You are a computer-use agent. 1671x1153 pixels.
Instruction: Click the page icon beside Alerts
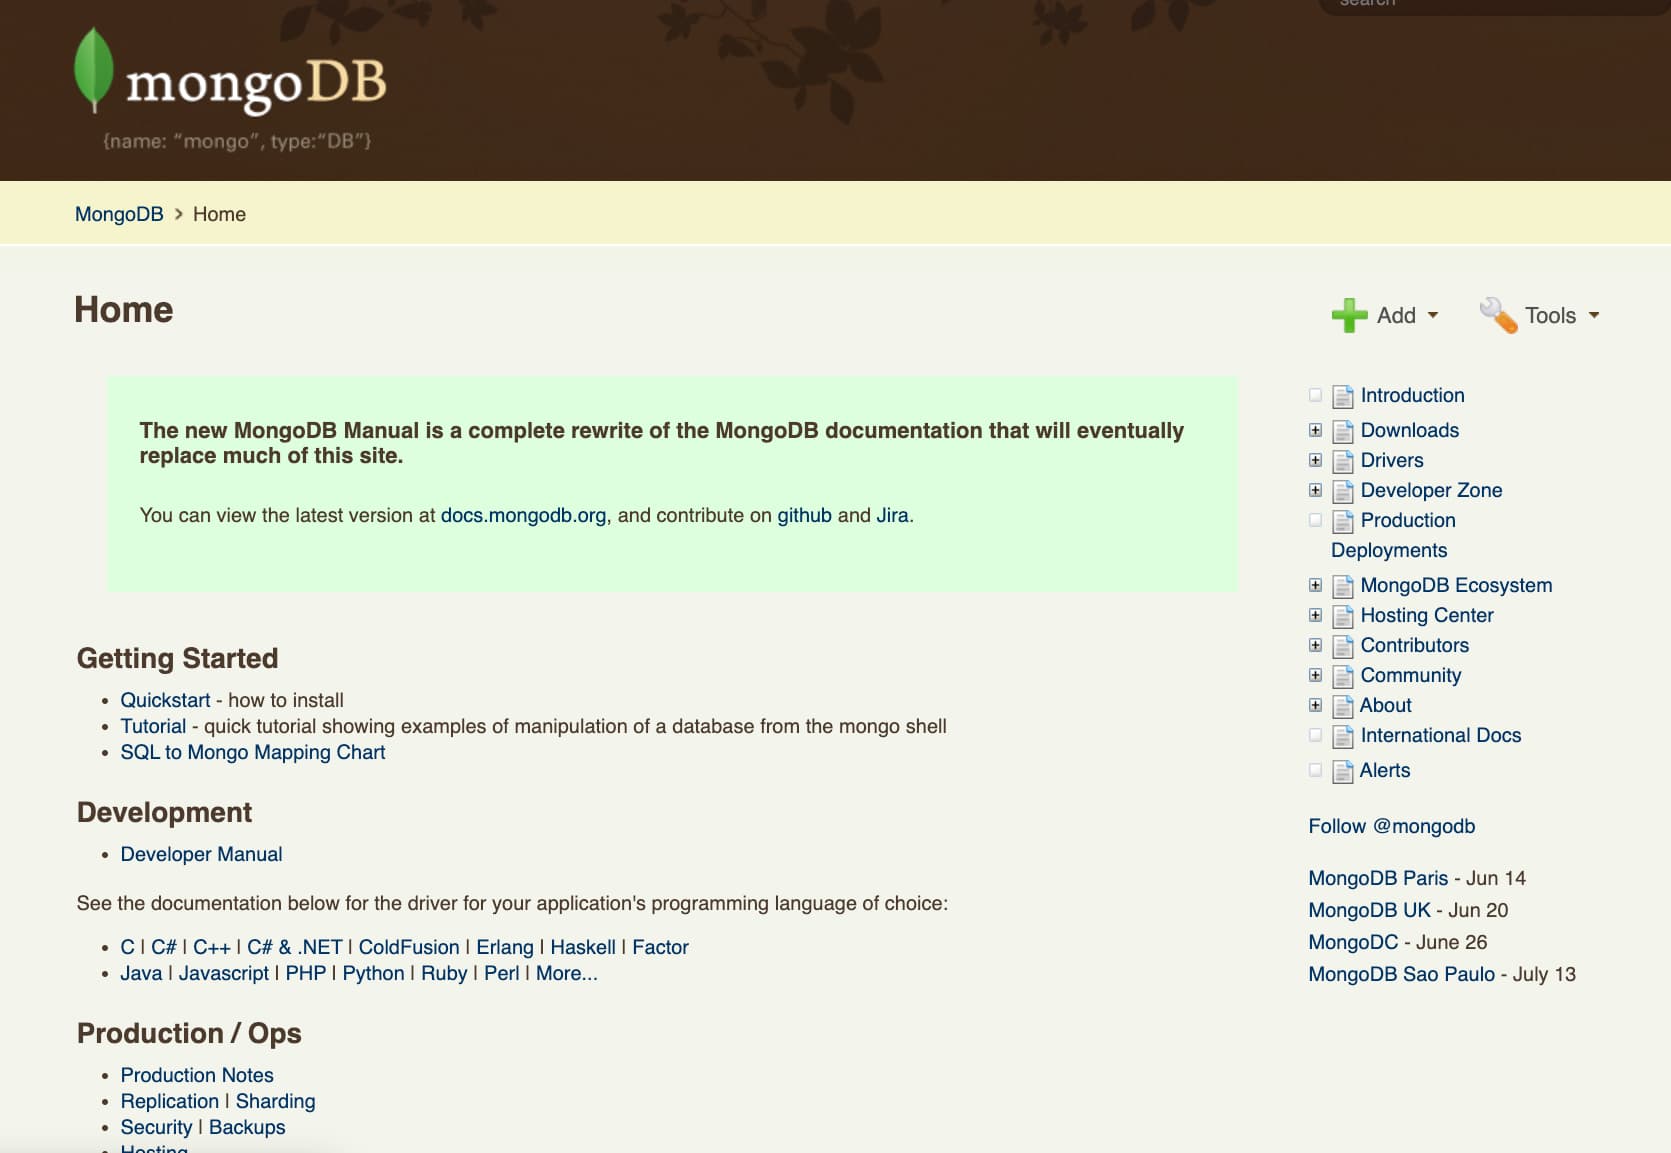click(1341, 770)
